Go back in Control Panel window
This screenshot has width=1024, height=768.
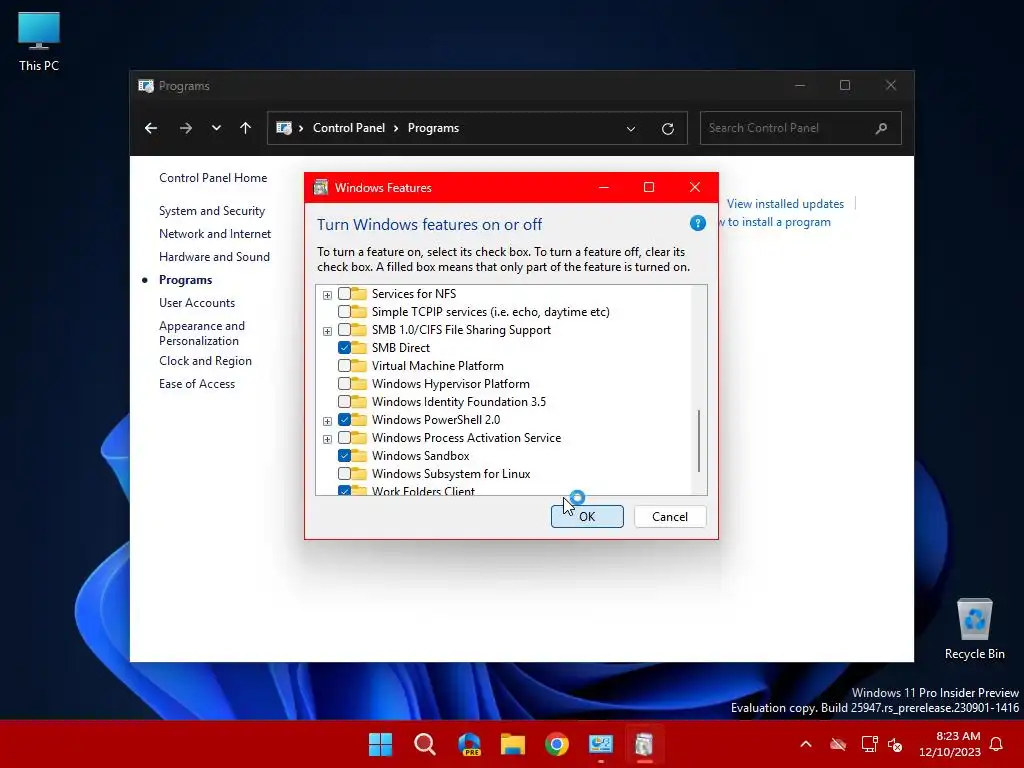151,128
